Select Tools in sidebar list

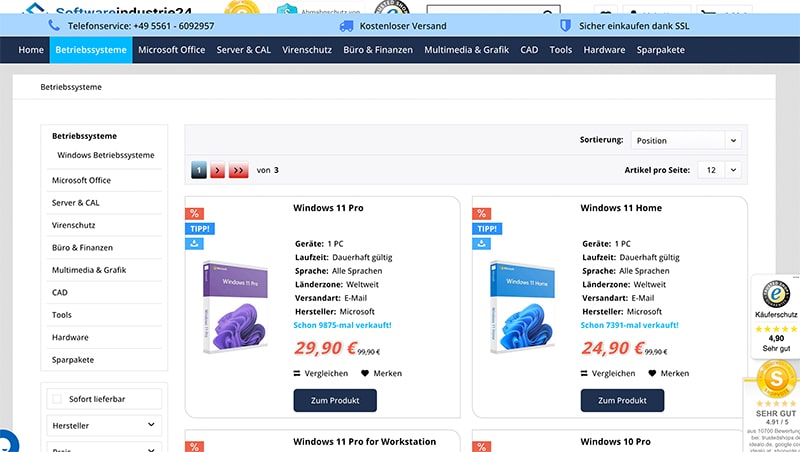tap(62, 315)
